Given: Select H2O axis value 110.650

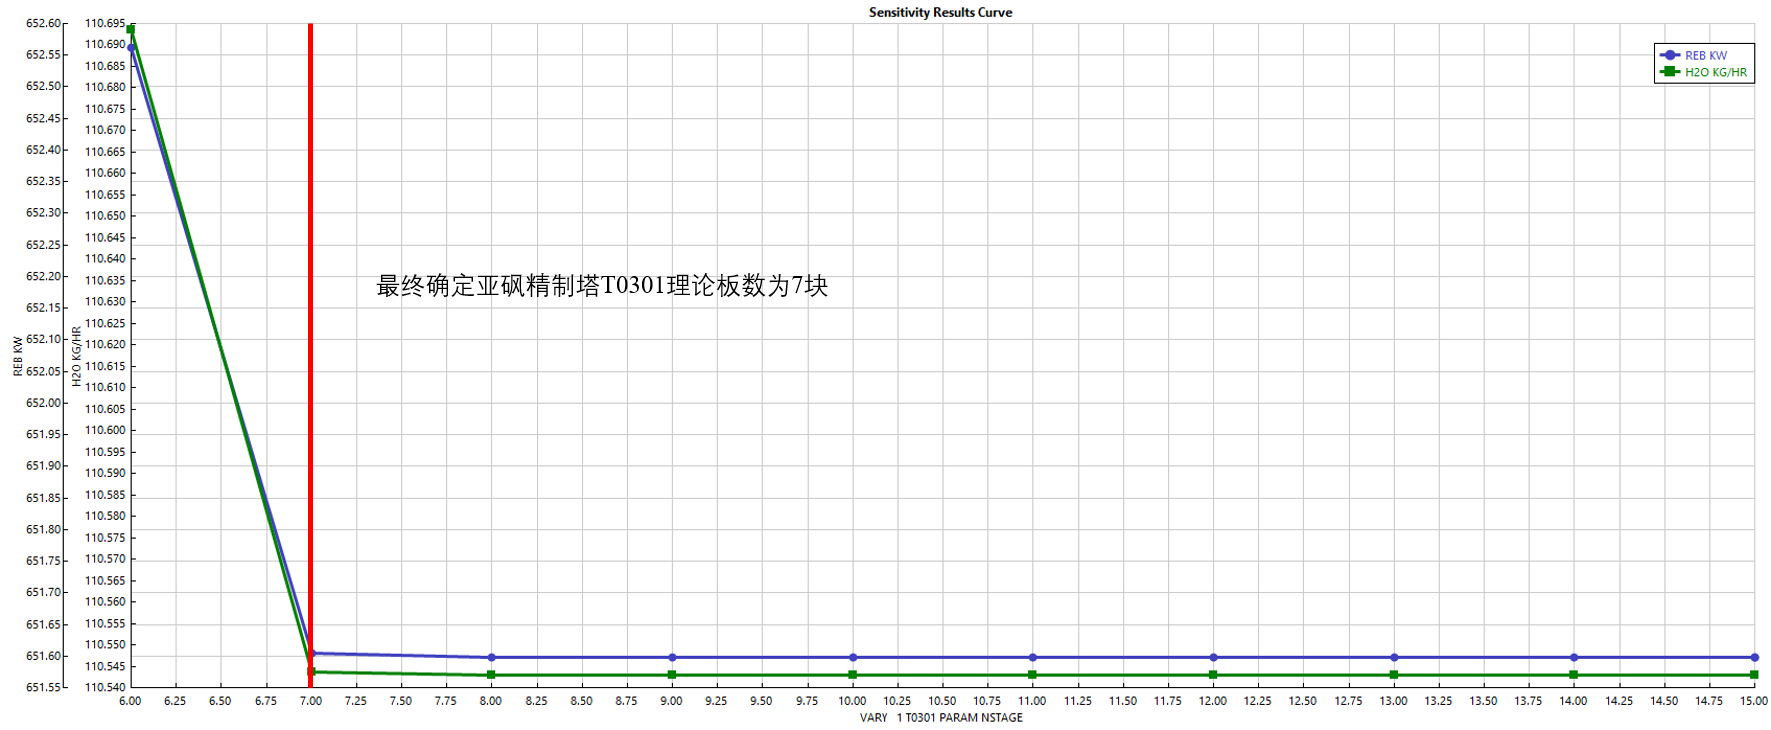Looking at the screenshot, I should click(105, 216).
